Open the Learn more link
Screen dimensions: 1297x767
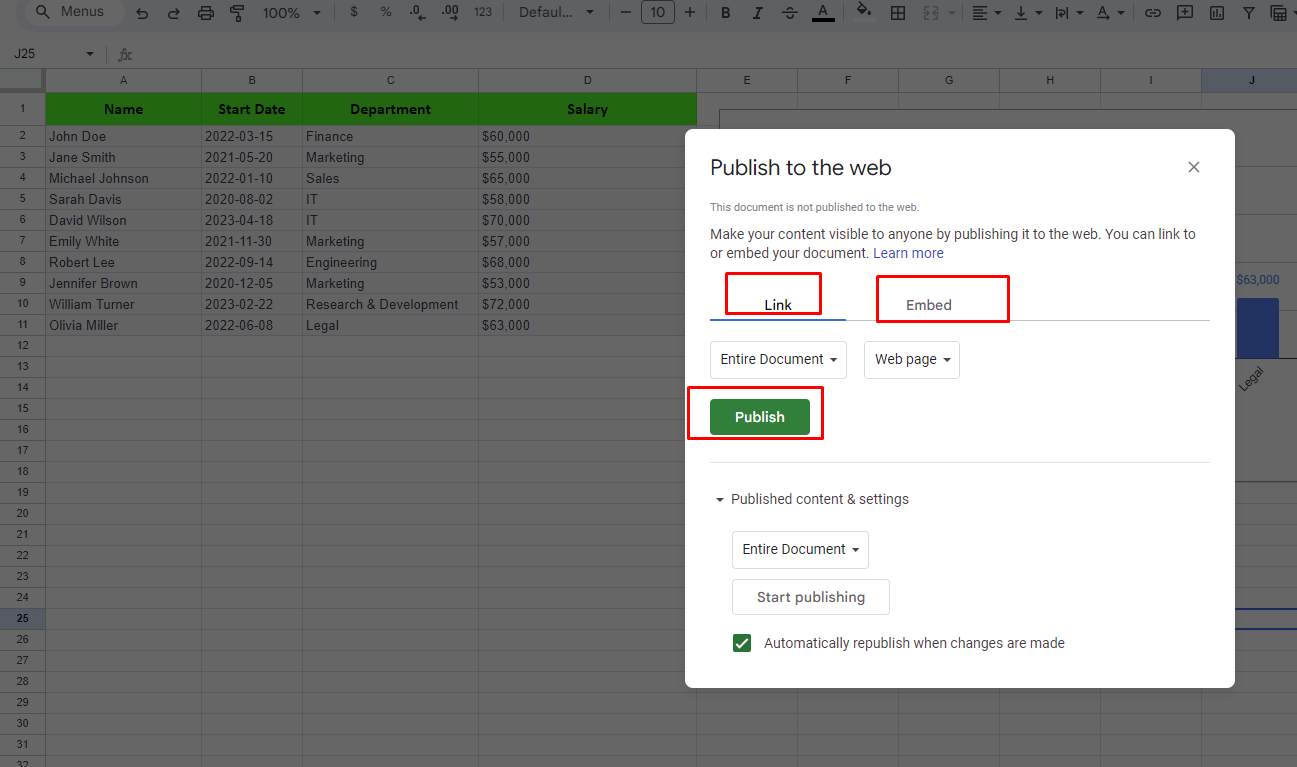click(908, 253)
